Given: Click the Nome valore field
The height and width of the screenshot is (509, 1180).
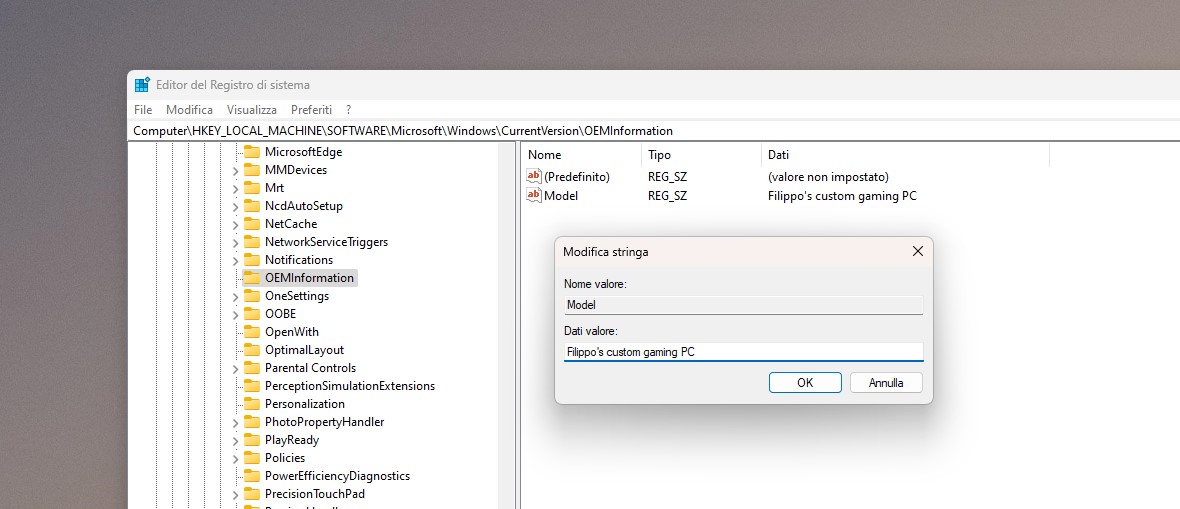Looking at the screenshot, I should tap(744, 305).
